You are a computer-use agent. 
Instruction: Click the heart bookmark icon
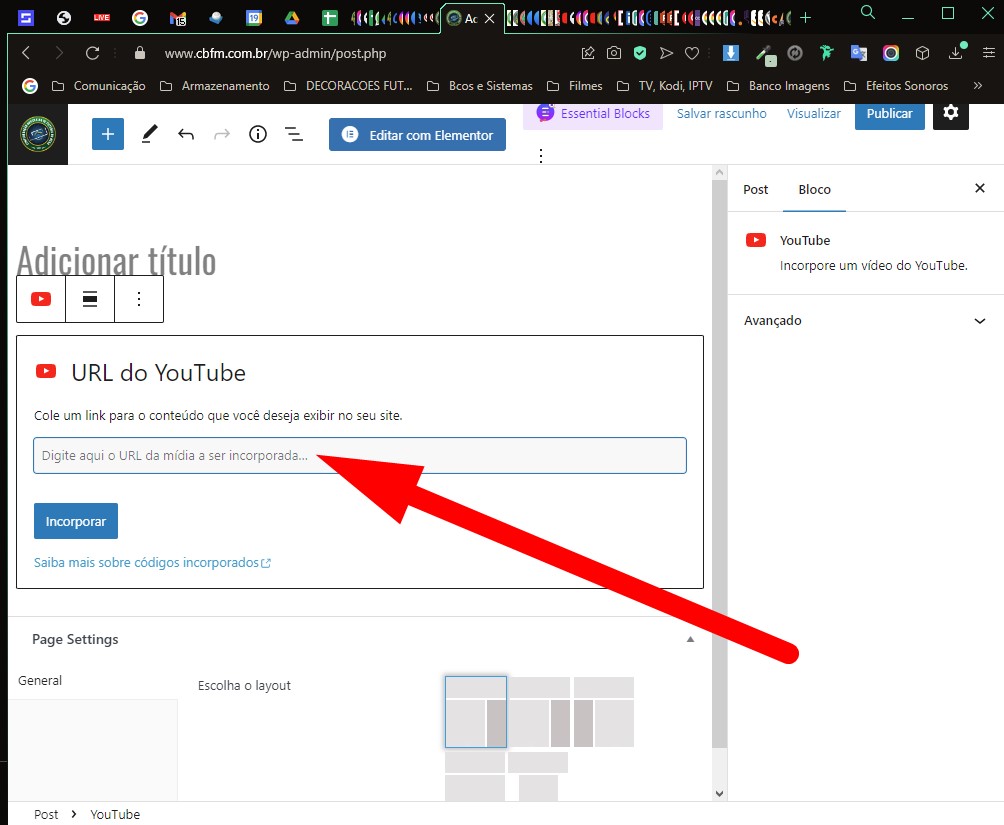(692, 53)
